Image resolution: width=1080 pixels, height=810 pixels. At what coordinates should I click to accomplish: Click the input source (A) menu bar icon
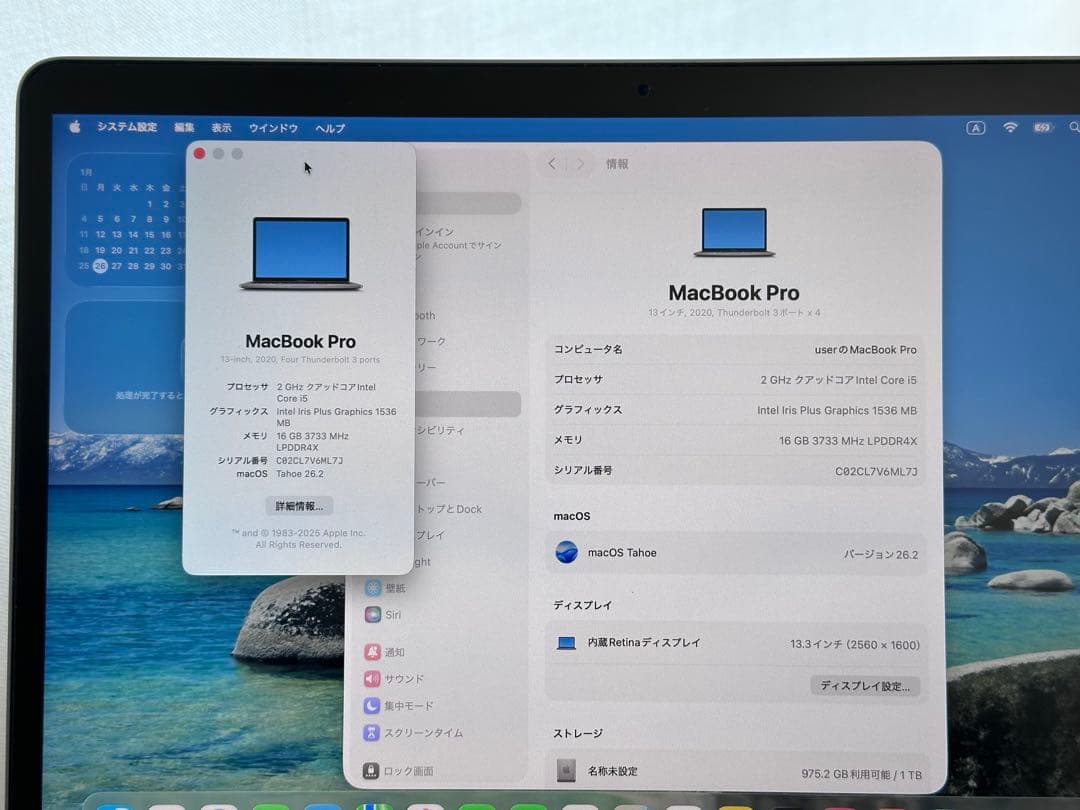[x=976, y=127]
